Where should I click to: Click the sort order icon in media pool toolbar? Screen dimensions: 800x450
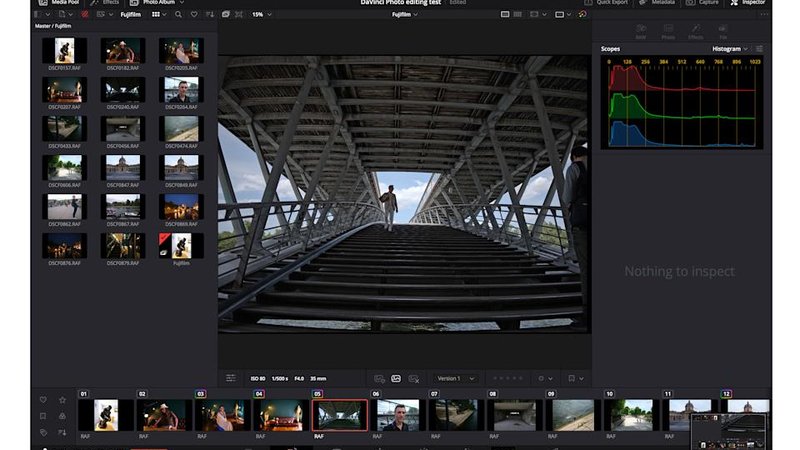pos(210,14)
